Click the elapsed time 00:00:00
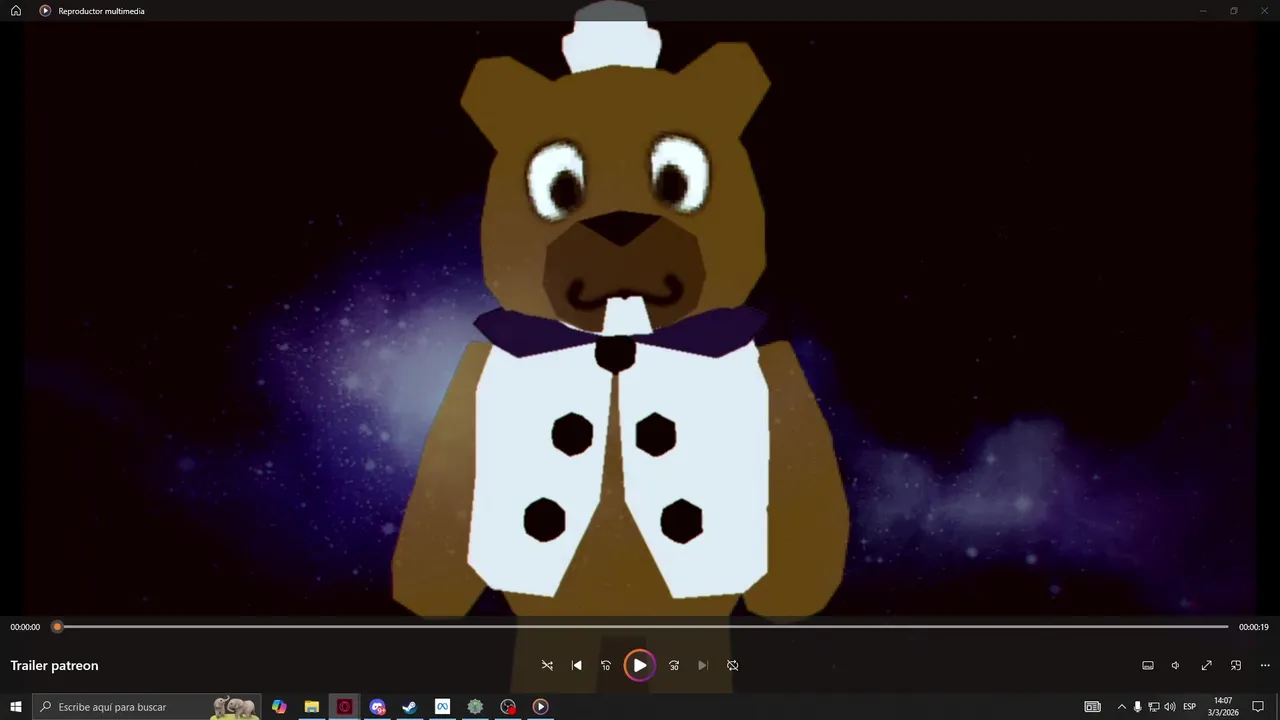This screenshot has height=720, width=1280. 25,627
